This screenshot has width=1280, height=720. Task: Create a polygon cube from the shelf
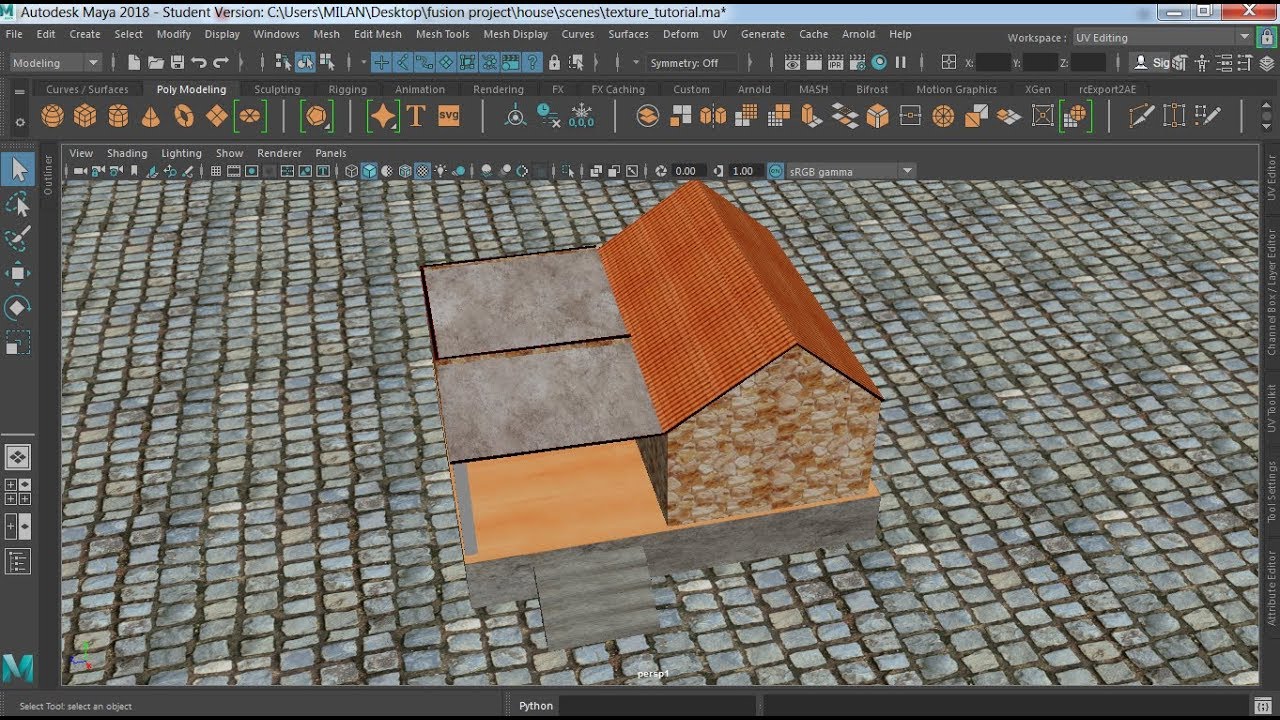pyautogui.click(x=85, y=116)
